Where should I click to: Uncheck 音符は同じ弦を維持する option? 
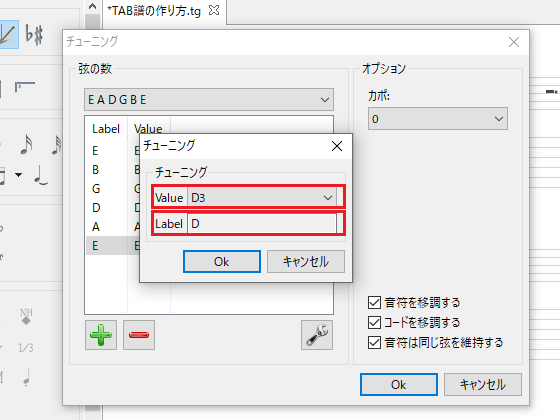tap(374, 342)
